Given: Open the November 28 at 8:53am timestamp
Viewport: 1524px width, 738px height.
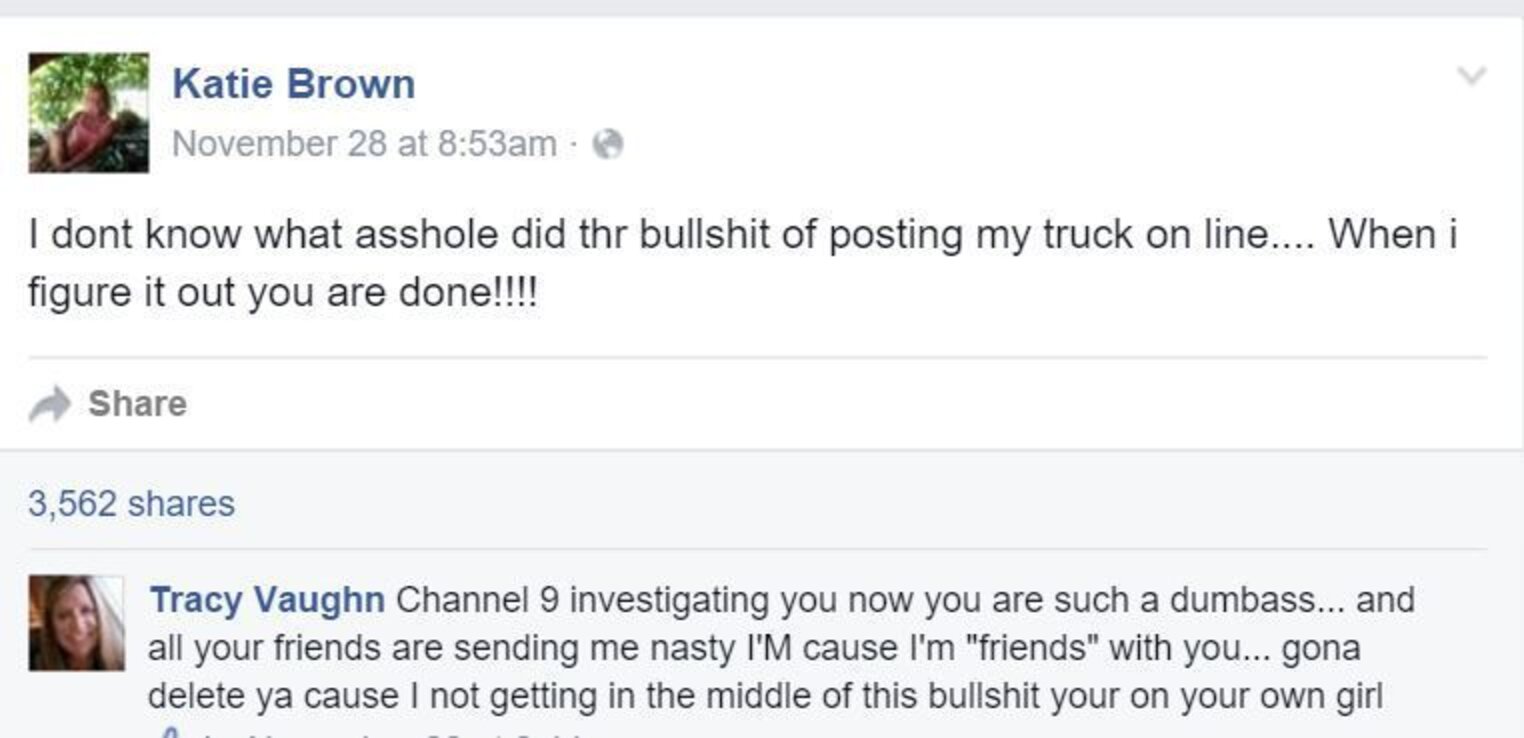Looking at the screenshot, I should click(364, 145).
